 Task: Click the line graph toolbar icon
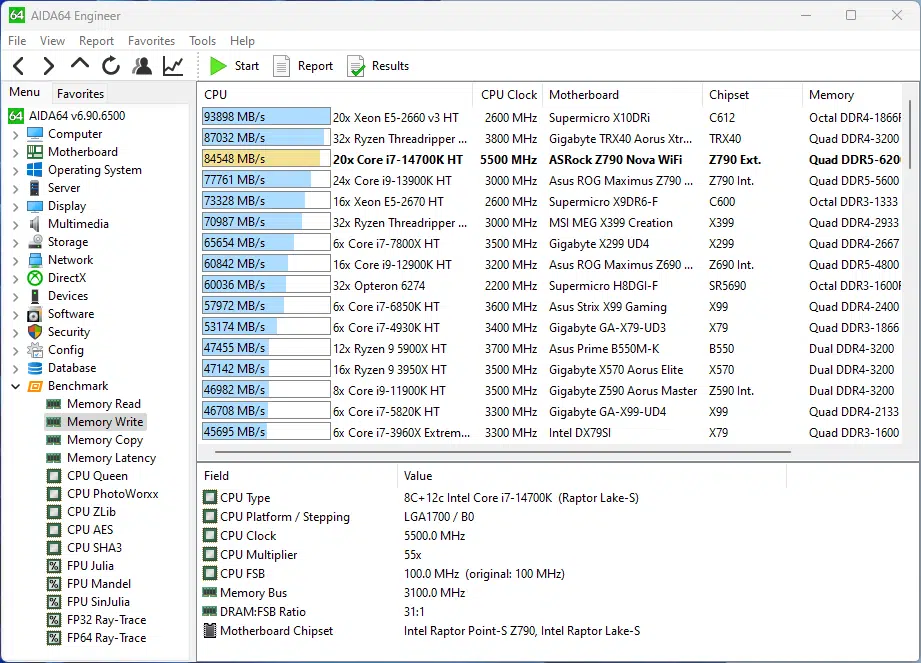point(173,66)
